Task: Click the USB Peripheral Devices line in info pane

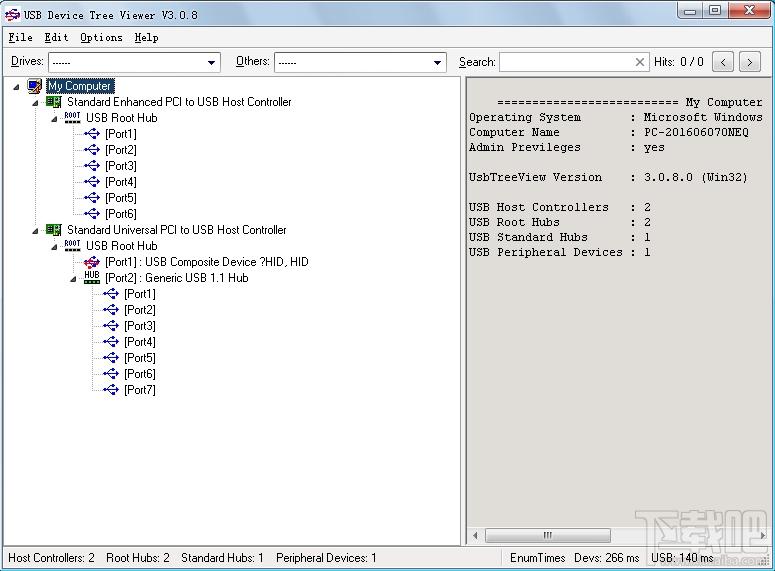Action: pos(560,253)
